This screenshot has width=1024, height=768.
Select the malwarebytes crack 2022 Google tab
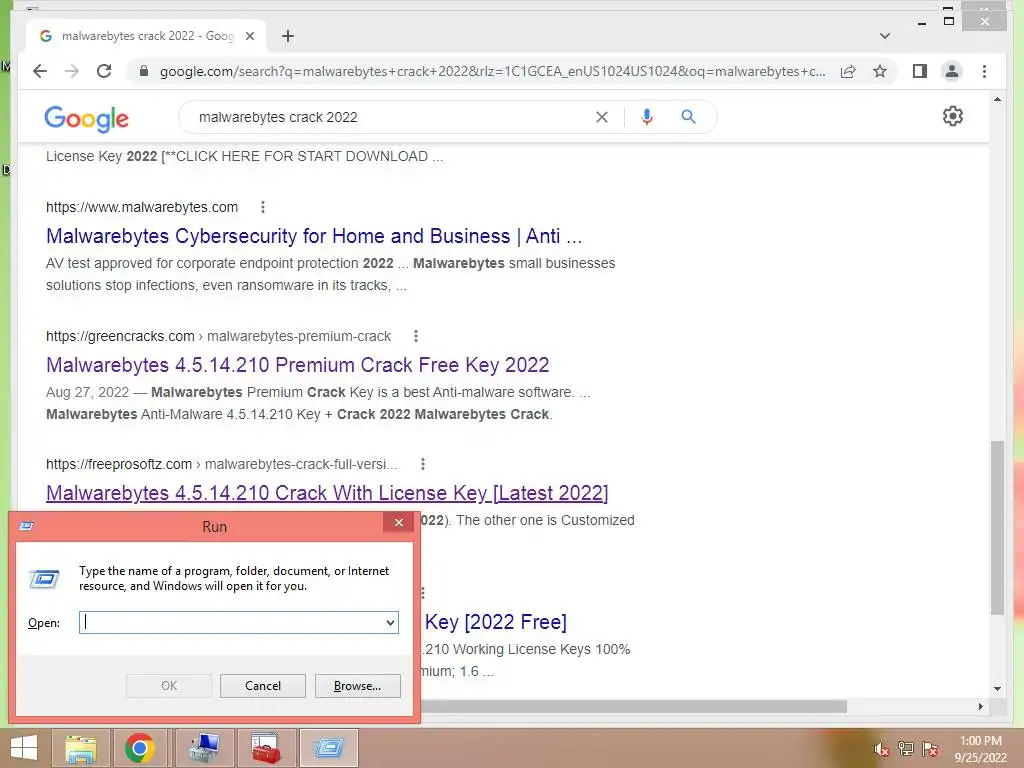[147, 36]
